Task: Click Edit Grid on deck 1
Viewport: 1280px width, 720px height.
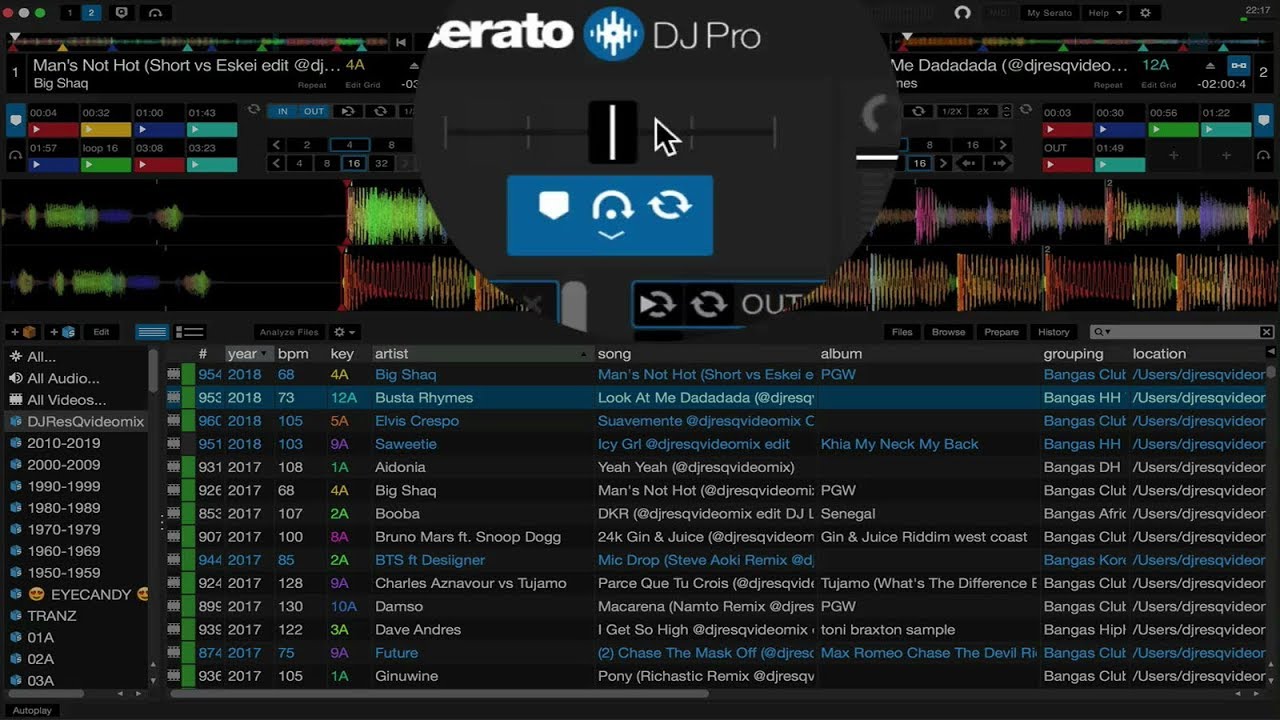Action: pos(361,85)
